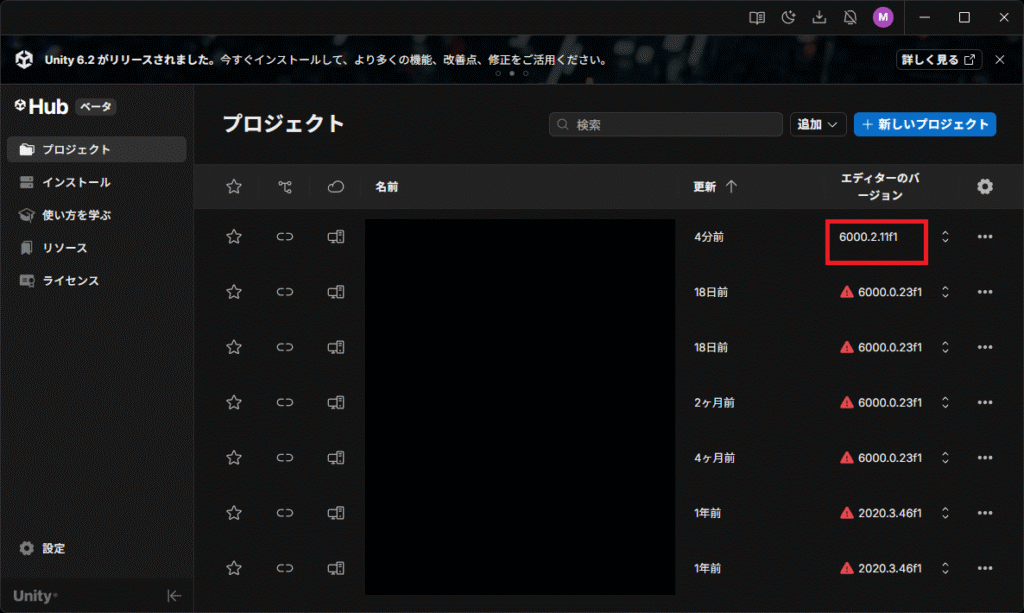
Task: Click the star filter in table header
Action: coord(234,187)
